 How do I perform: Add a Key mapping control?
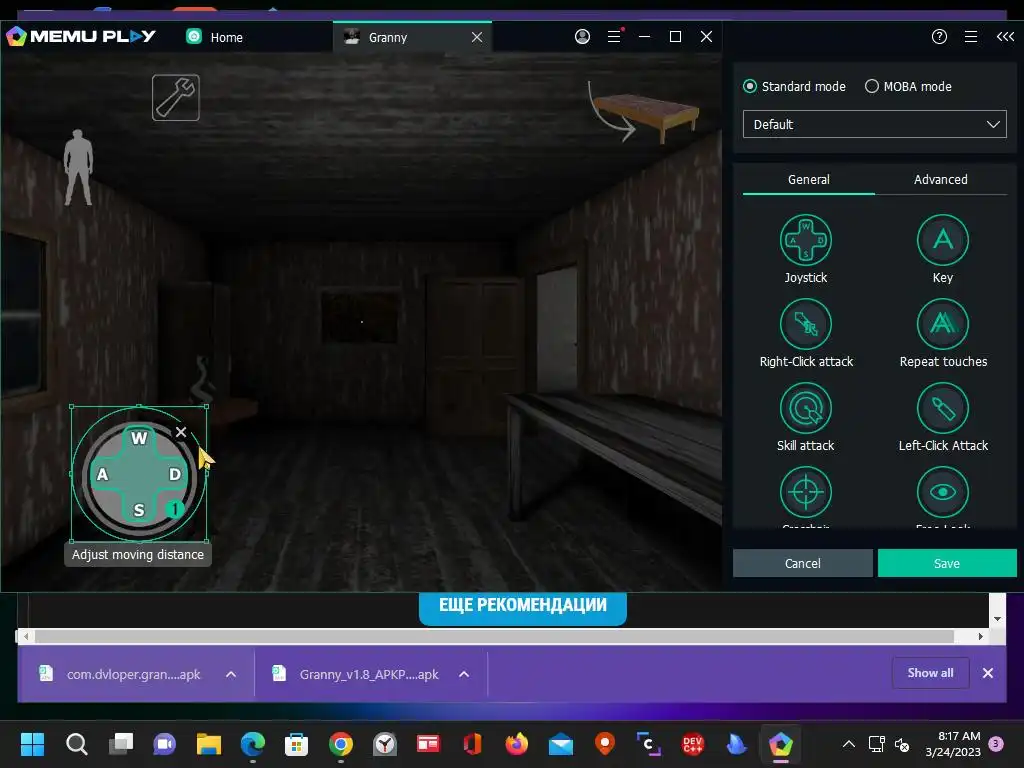pyautogui.click(x=942, y=240)
